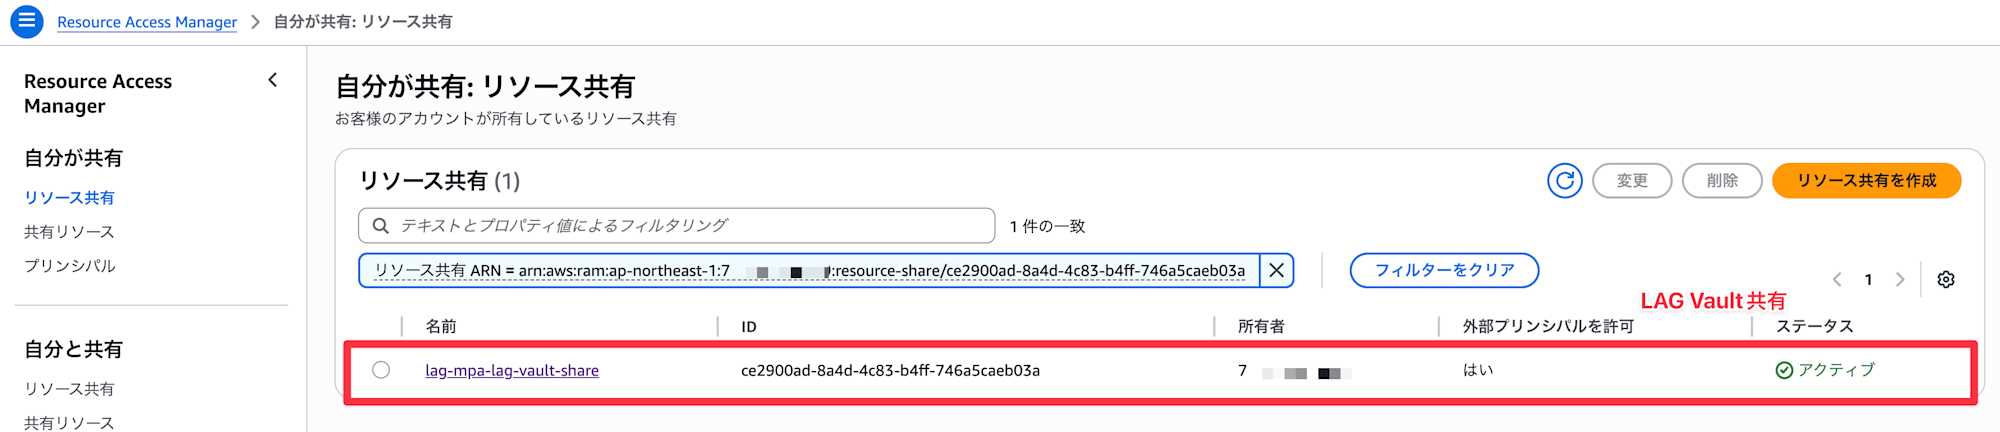Click フィルターをクリア button
This screenshot has height=432, width=2000.
click(1444, 270)
